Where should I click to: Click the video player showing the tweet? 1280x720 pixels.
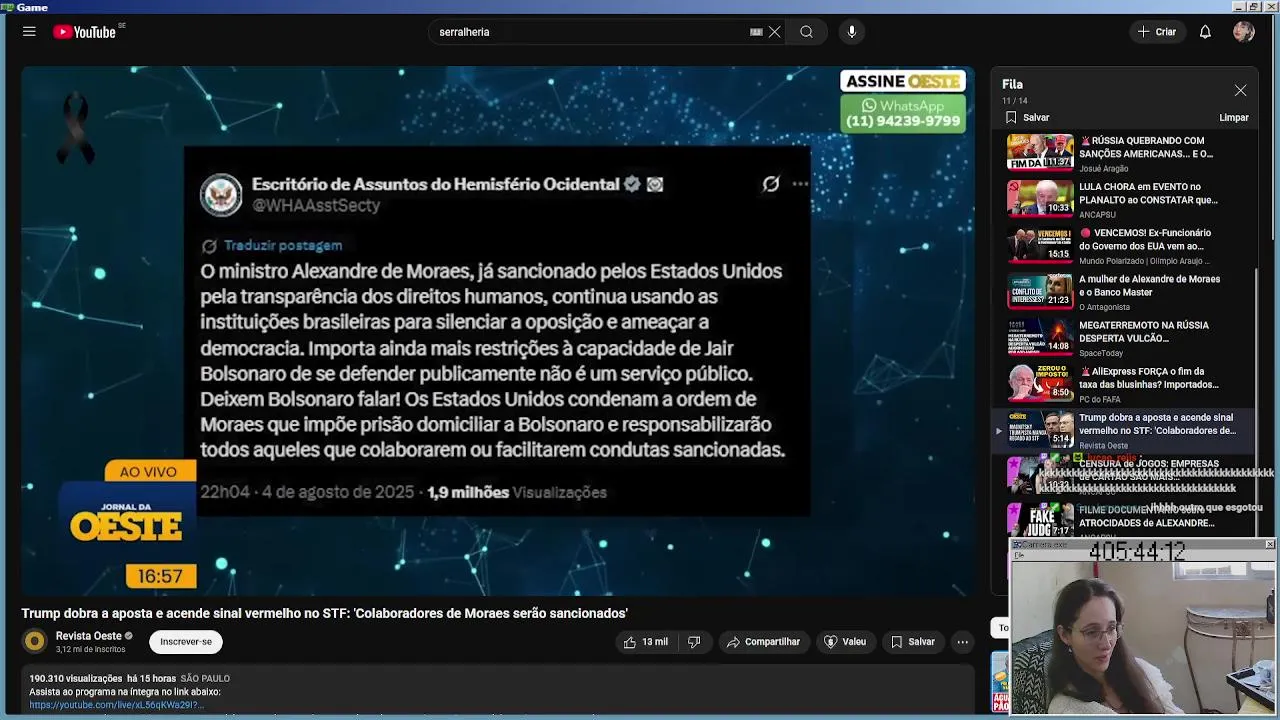[498, 331]
